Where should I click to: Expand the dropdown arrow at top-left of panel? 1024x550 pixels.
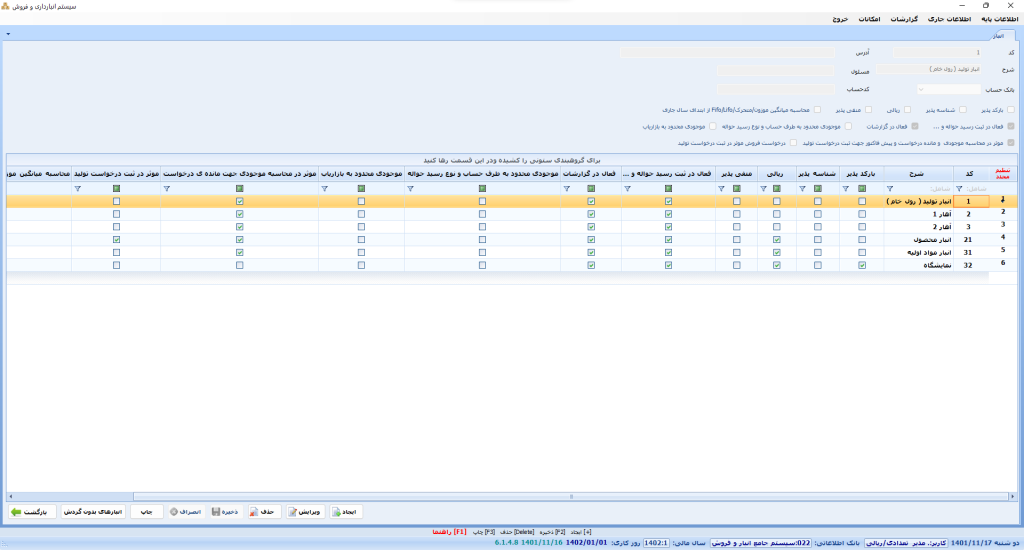point(8,34)
